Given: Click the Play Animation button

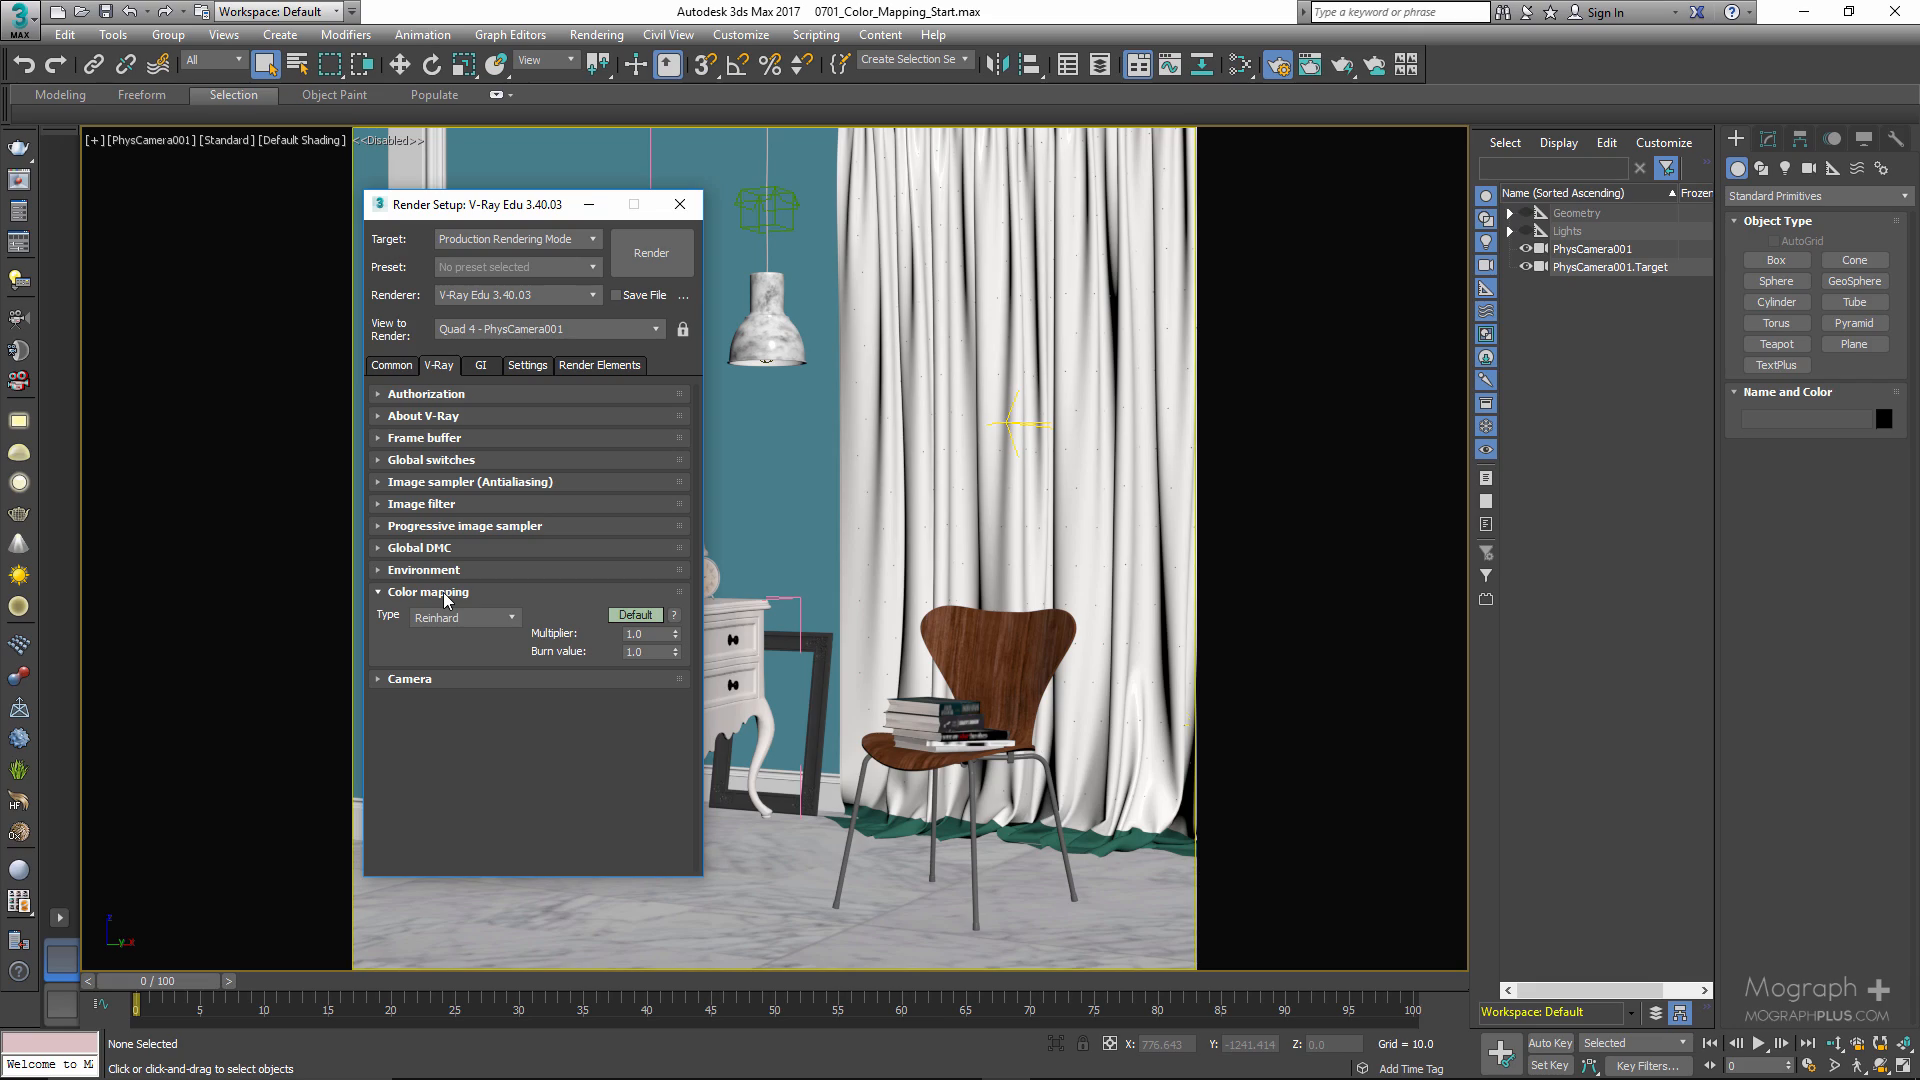Looking at the screenshot, I should (x=1758, y=1043).
